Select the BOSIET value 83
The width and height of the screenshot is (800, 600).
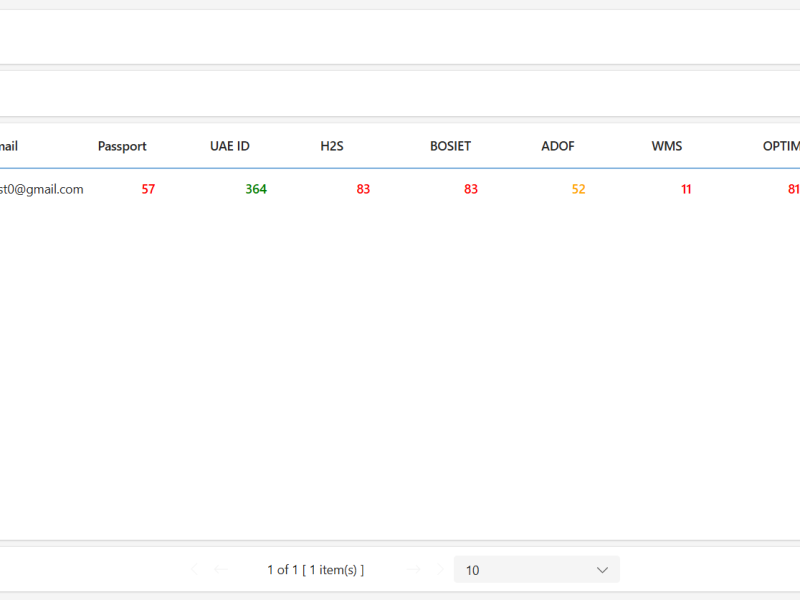471,189
